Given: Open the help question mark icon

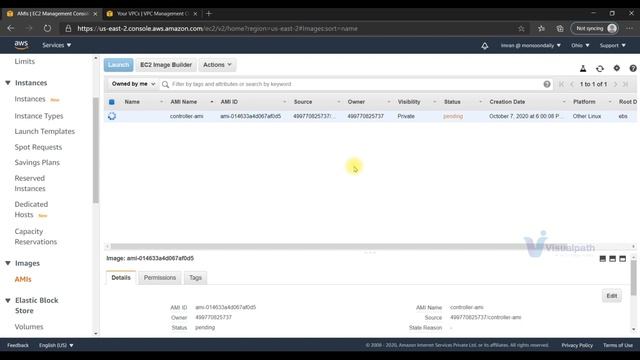Looking at the screenshot, I should coord(633,69).
